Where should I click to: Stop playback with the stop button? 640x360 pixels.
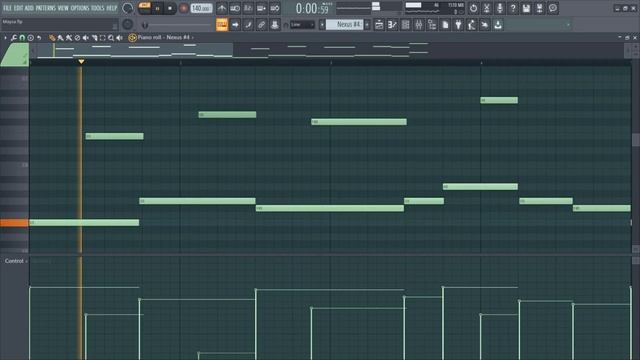pos(170,8)
